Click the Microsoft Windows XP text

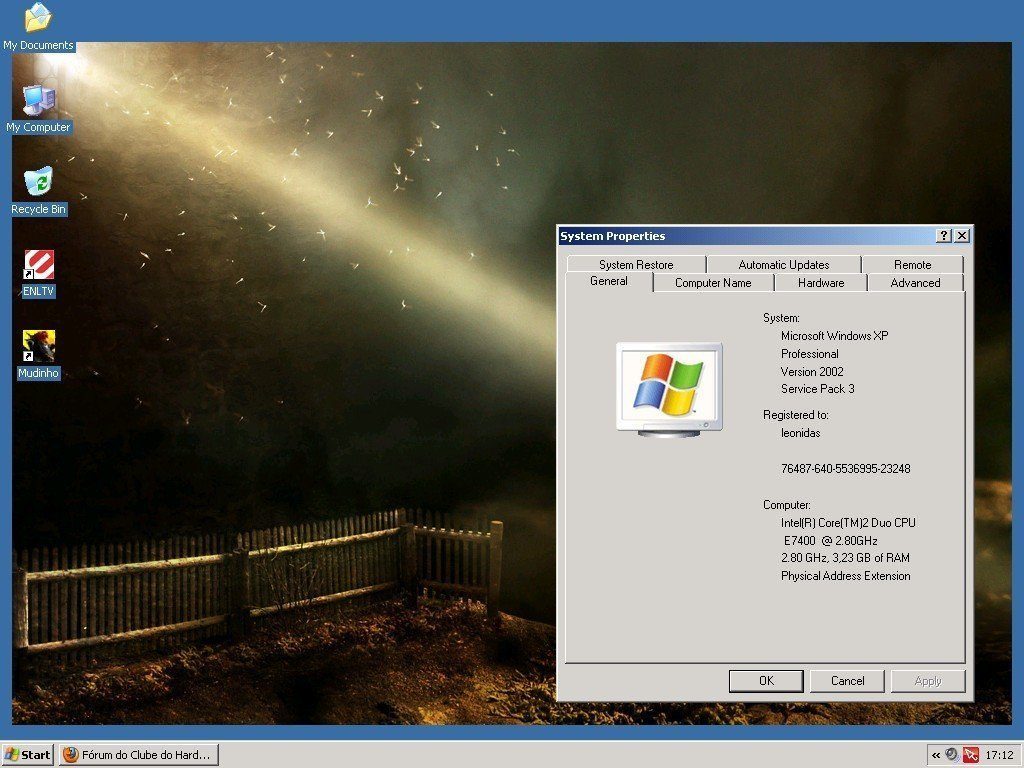(834, 336)
